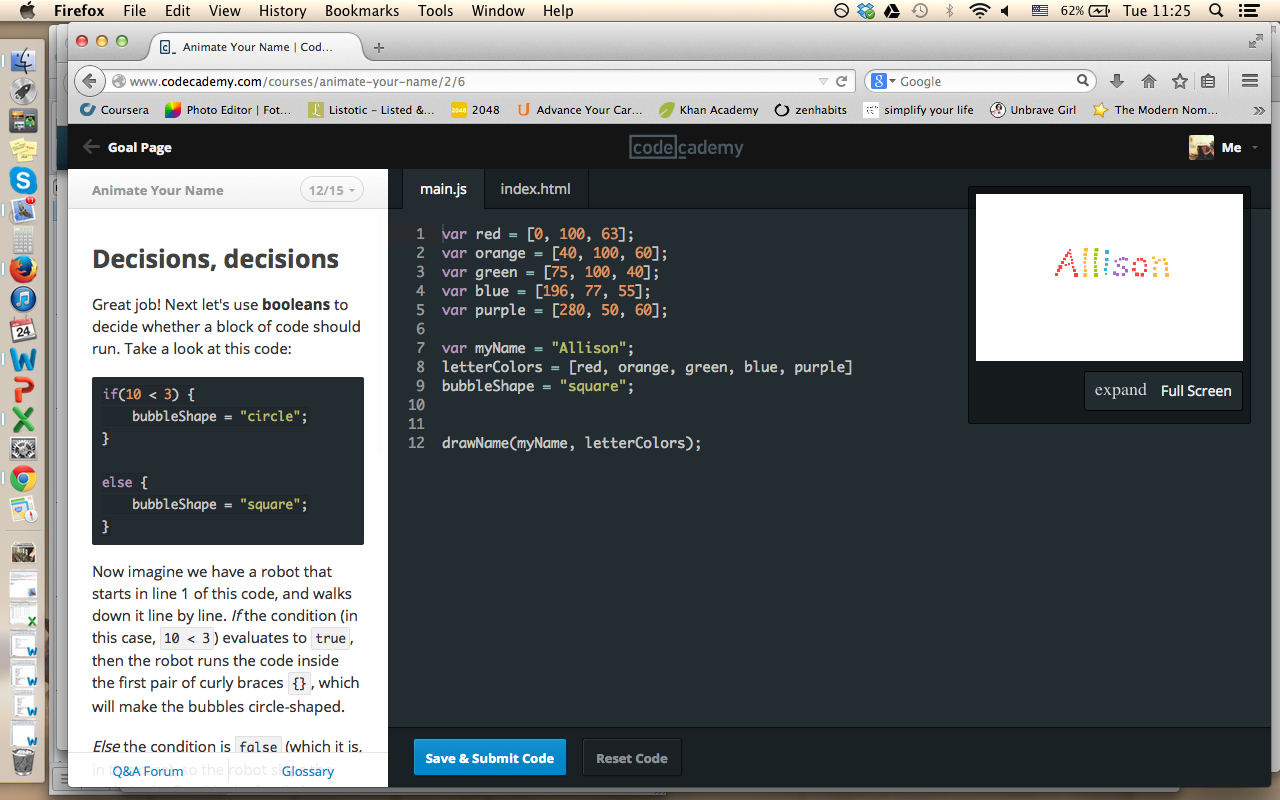This screenshot has width=1280, height=800.
Task: Switch to the index.html tab
Action: [535, 189]
